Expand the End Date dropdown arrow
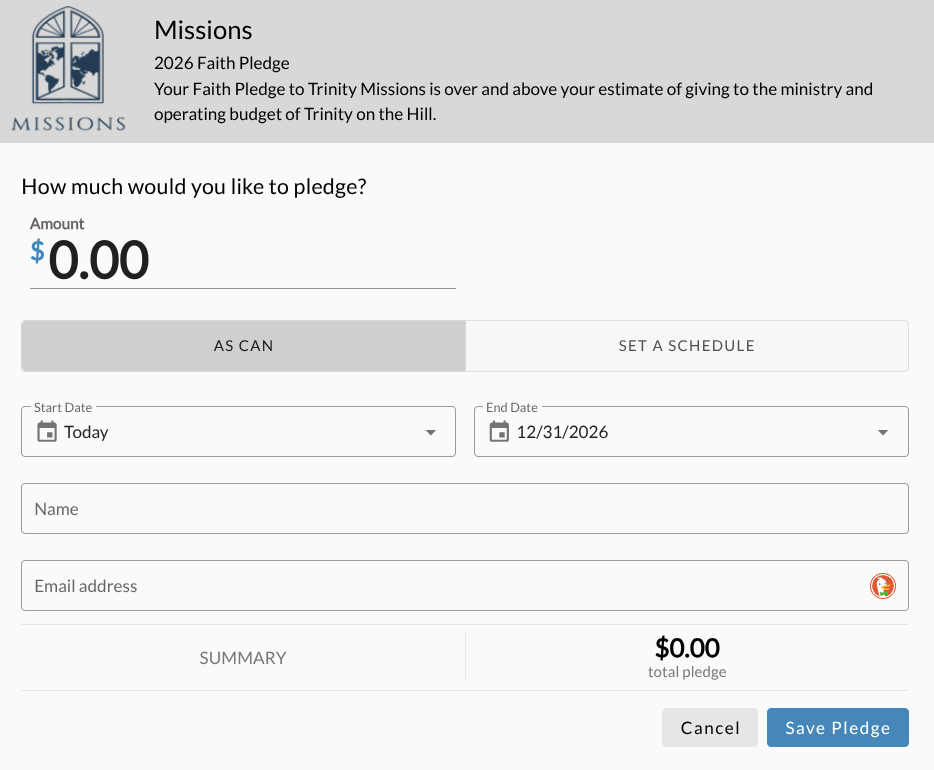 pos(883,432)
